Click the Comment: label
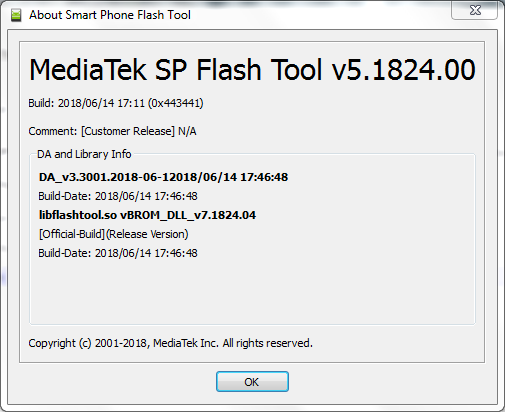 [x=53, y=131]
